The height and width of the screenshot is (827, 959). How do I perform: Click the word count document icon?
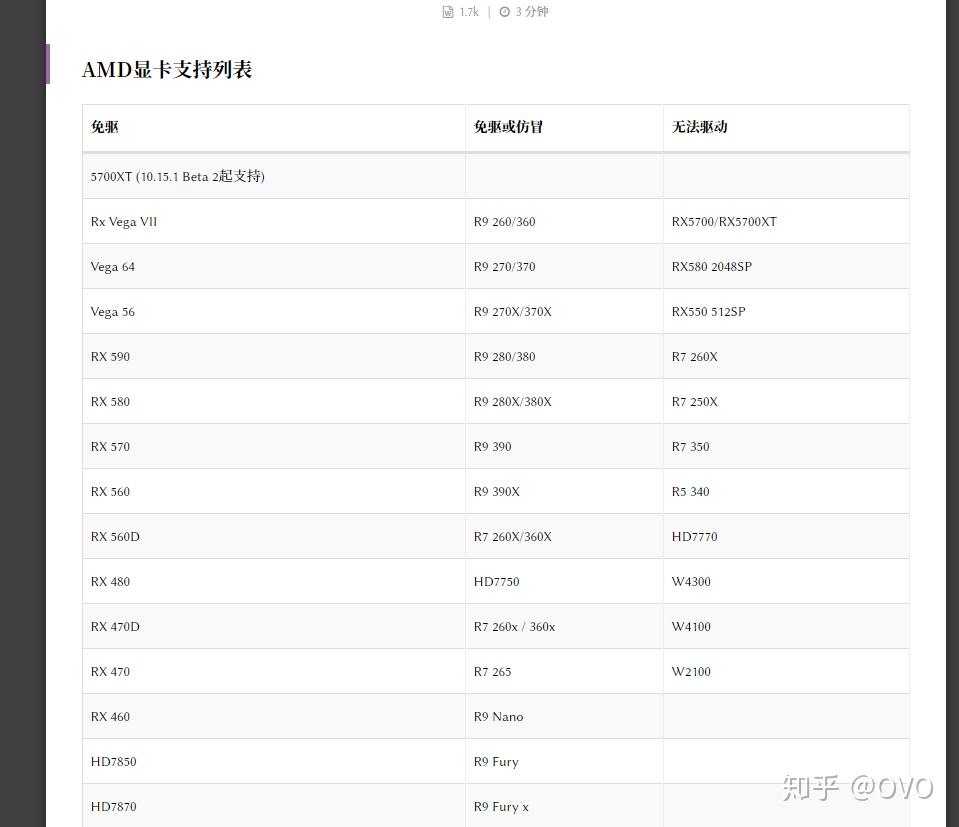click(448, 12)
